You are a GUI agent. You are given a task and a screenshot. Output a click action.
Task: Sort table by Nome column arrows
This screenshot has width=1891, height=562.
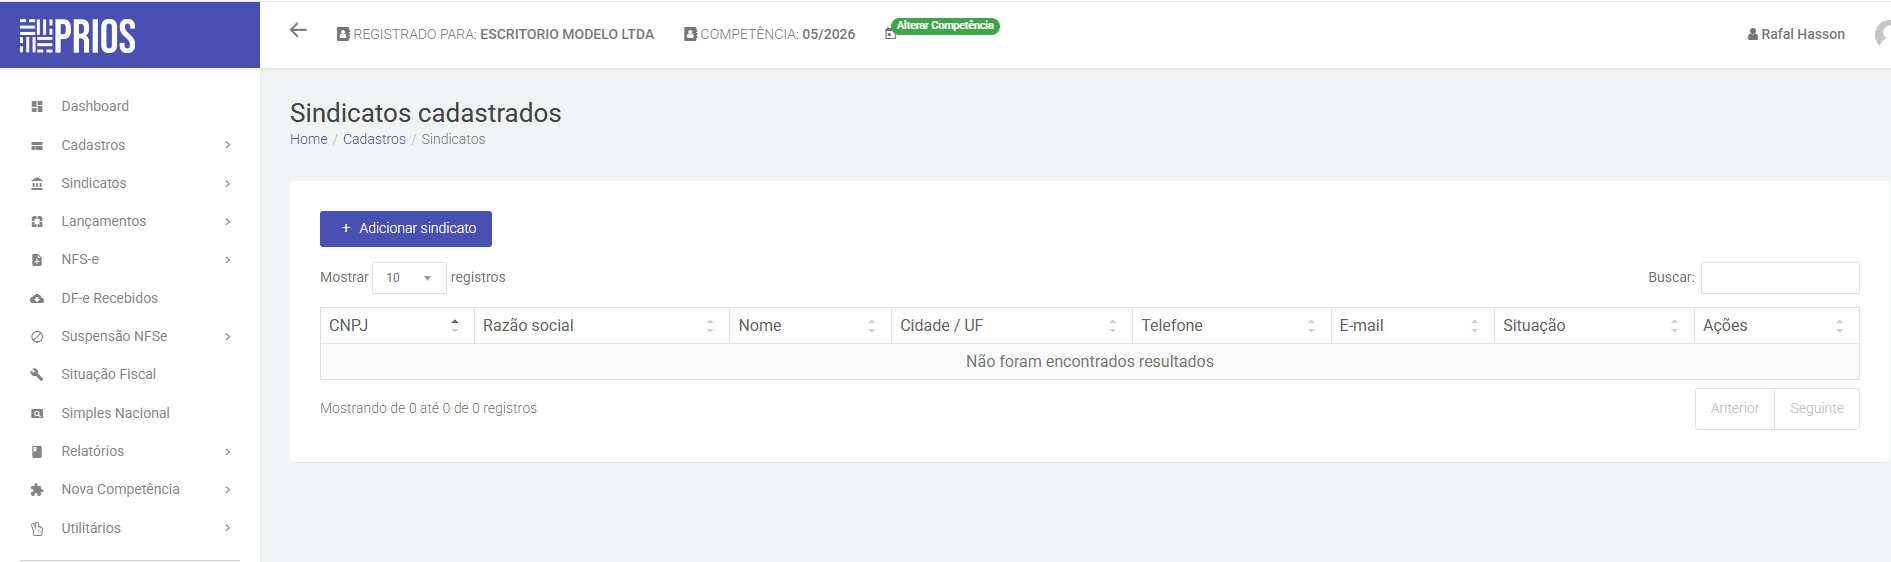[872, 325]
